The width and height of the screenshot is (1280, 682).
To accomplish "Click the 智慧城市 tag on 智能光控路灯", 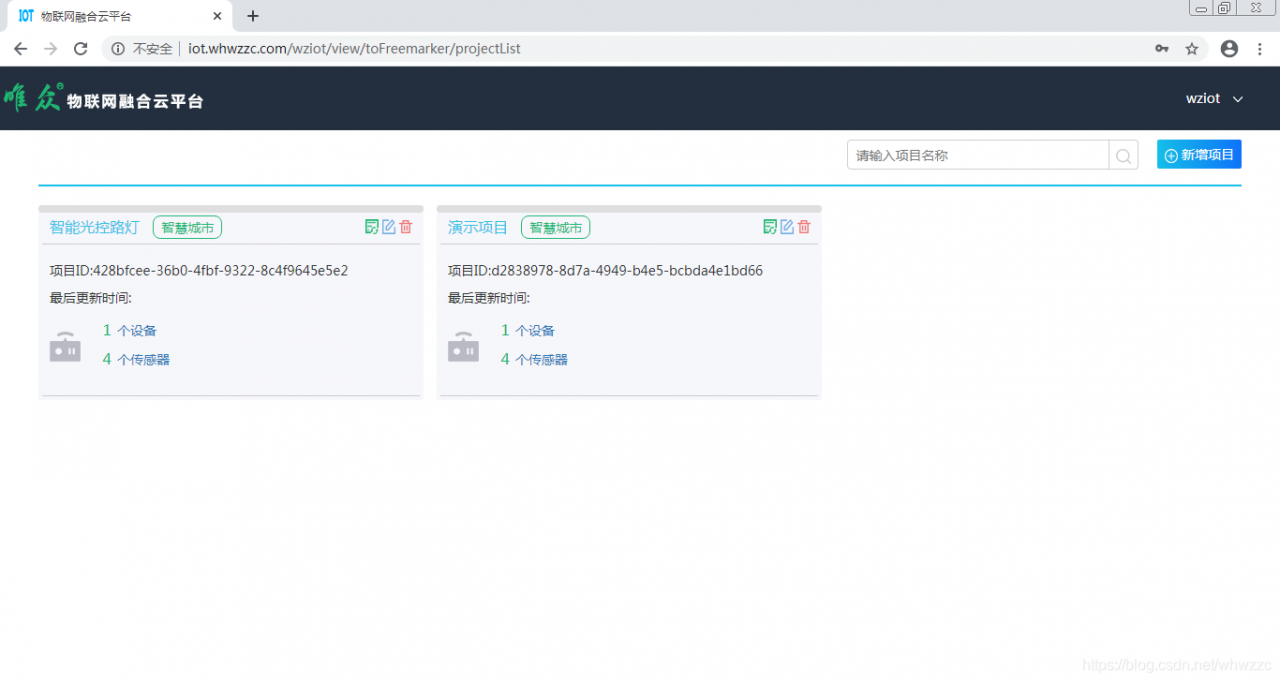I will click(187, 227).
